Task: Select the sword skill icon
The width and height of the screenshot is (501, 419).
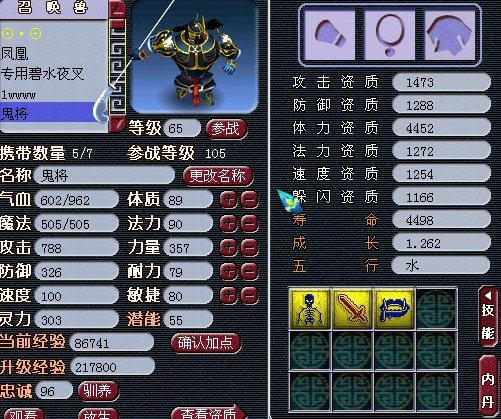Action: tap(352, 309)
